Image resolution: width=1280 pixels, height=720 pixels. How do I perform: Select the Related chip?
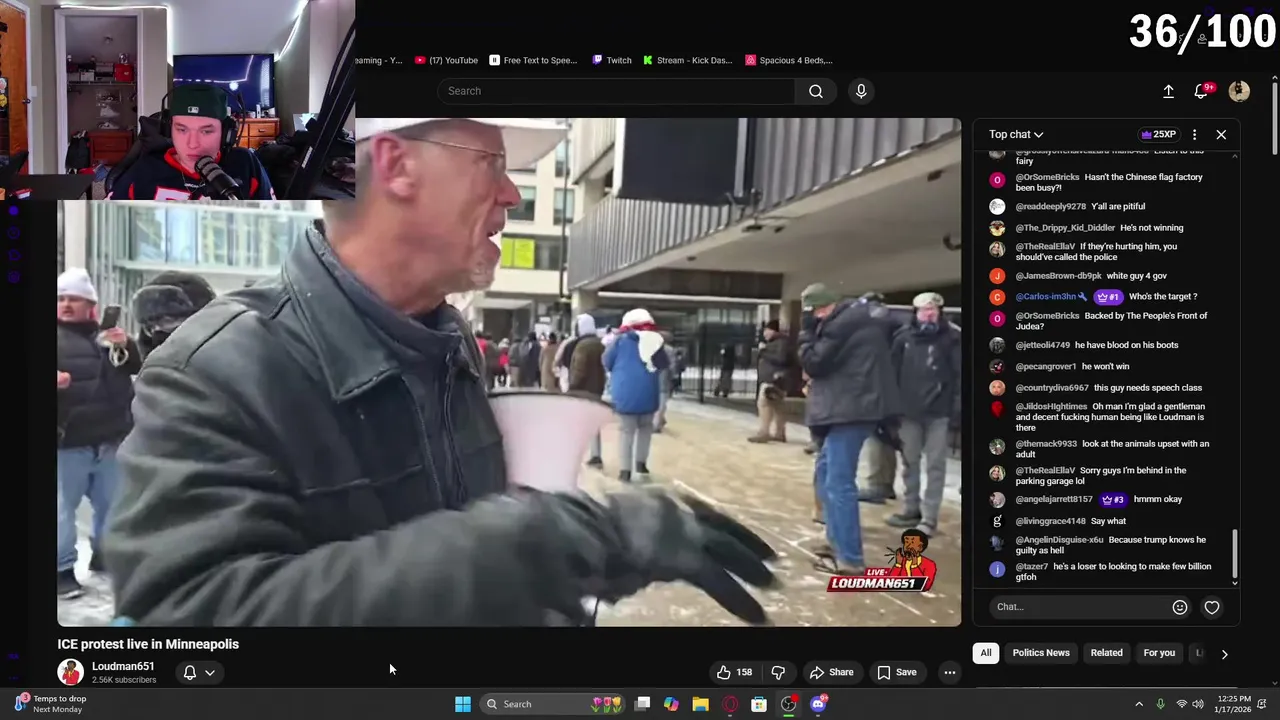pos(1106,653)
